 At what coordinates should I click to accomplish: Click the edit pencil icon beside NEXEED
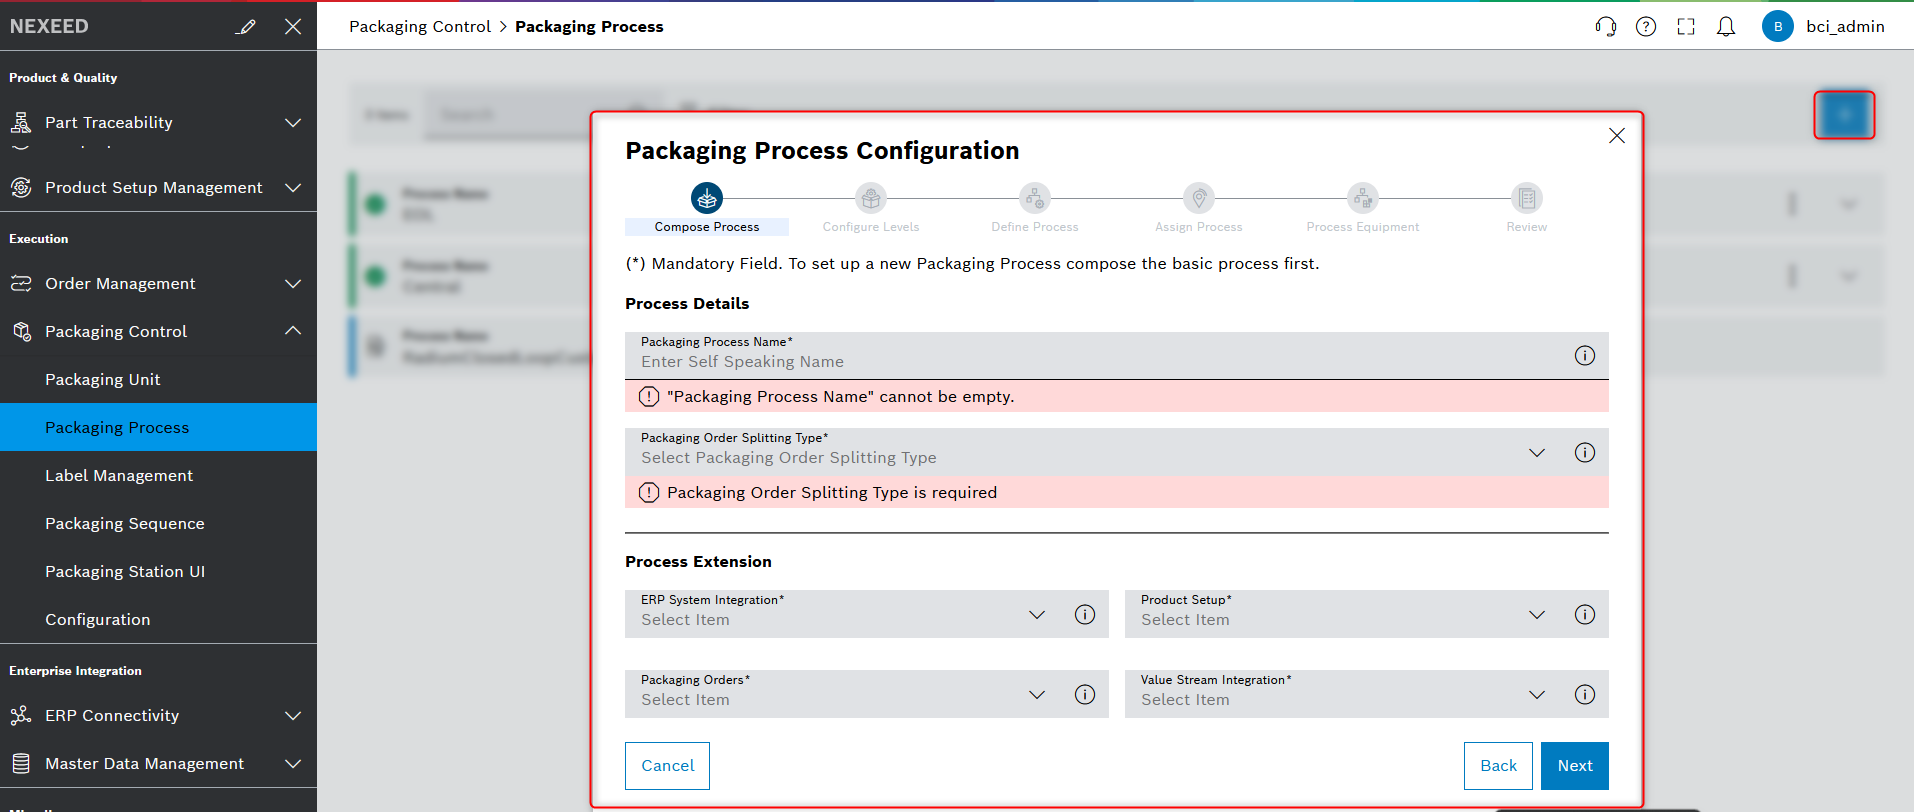pos(246,27)
